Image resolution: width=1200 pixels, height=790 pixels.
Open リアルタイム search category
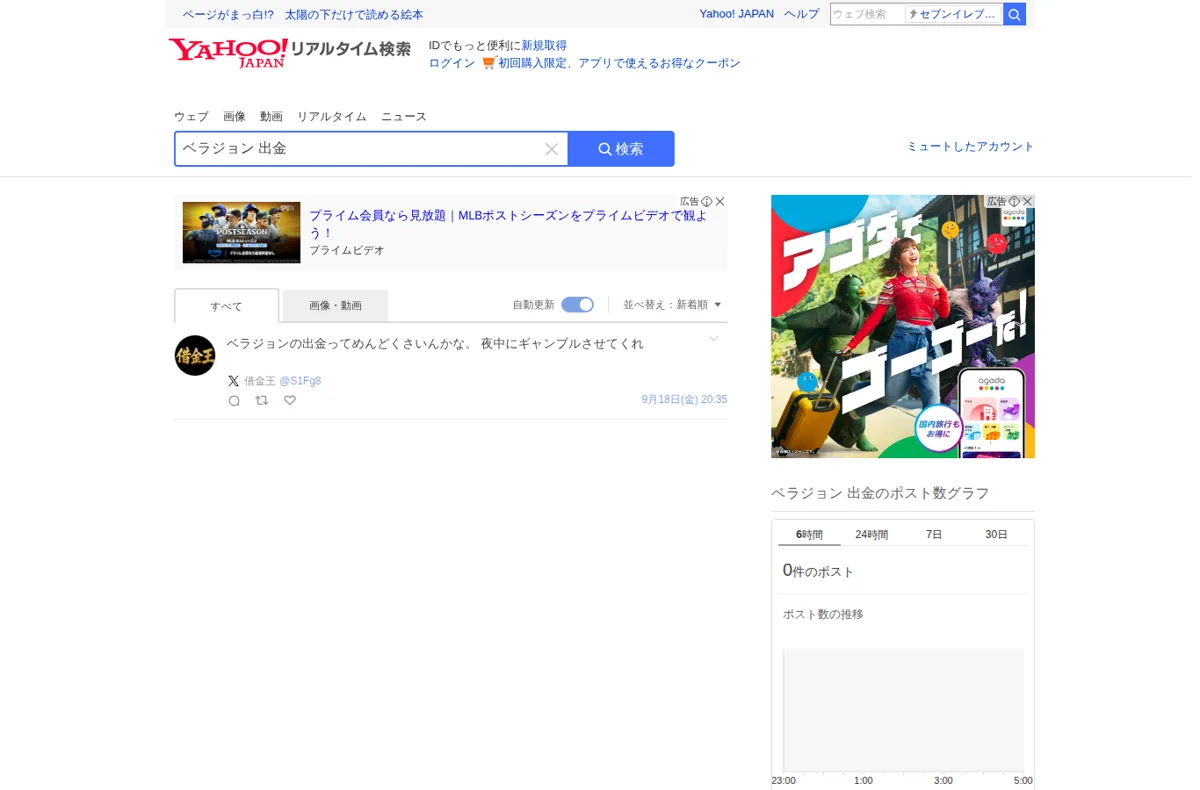[x=332, y=117]
